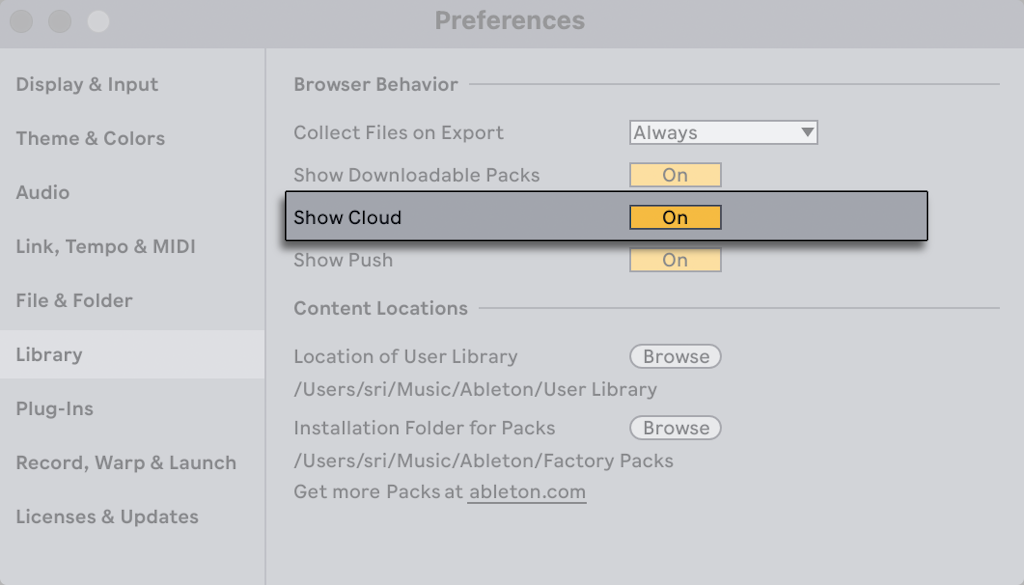Select the Library preferences tab
Viewport: 1024px width, 585px height.
46,355
